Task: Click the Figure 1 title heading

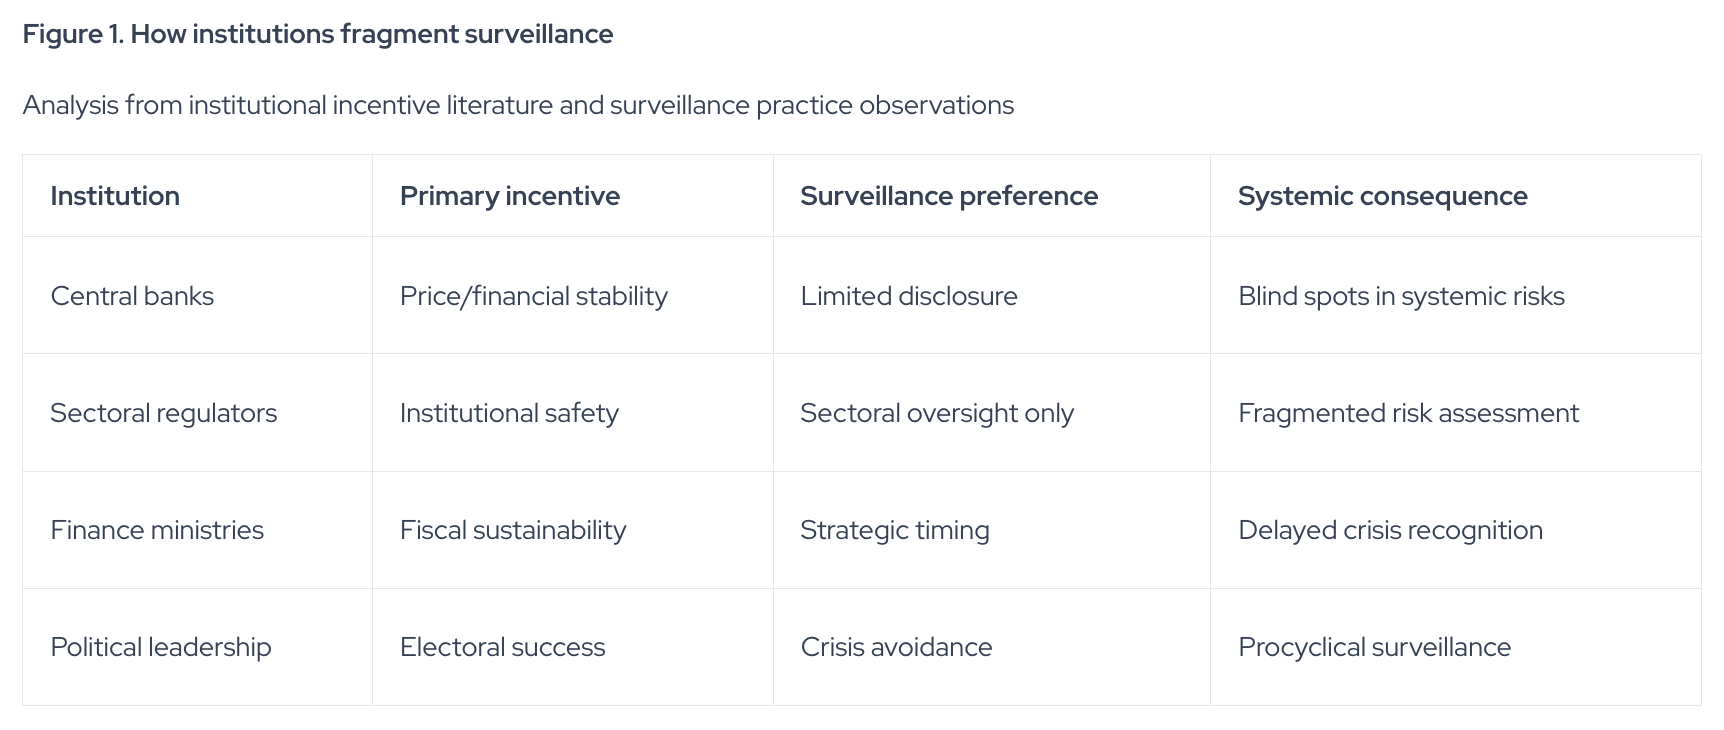Action: (x=318, y=34)
